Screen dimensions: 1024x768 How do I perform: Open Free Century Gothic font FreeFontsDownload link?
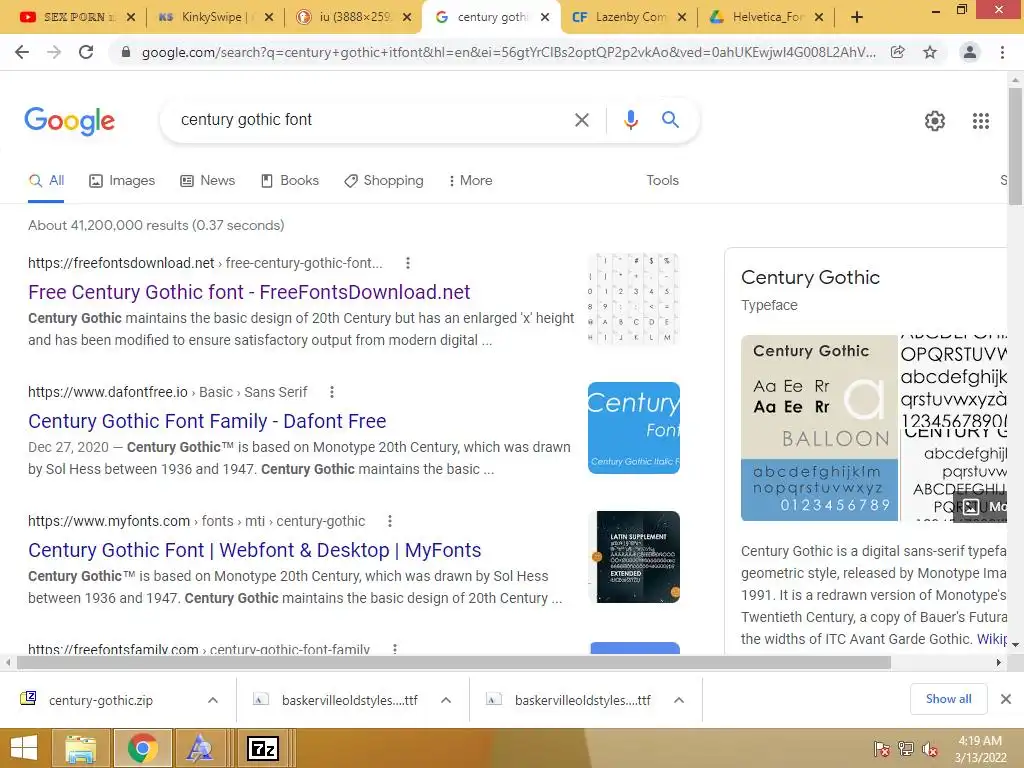249,293
